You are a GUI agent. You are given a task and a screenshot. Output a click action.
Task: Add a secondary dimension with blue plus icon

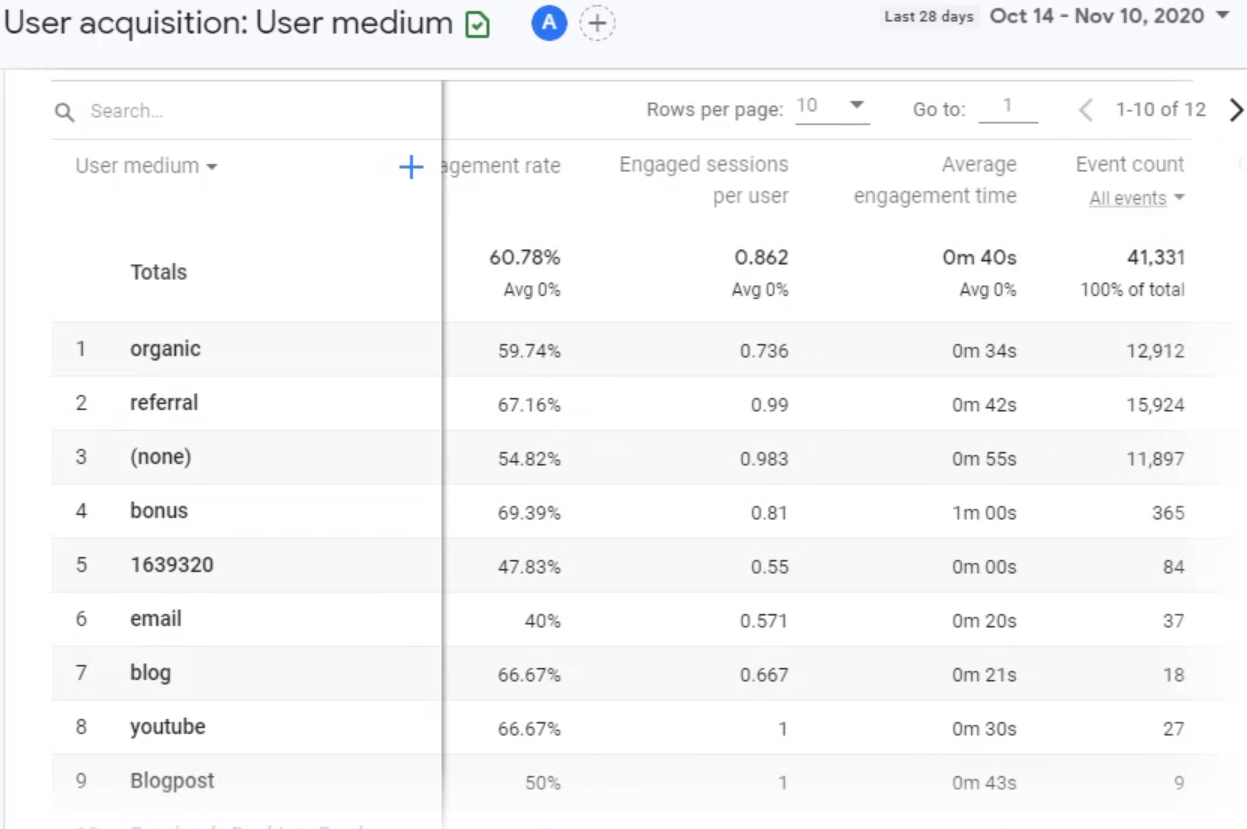point(410,167)
